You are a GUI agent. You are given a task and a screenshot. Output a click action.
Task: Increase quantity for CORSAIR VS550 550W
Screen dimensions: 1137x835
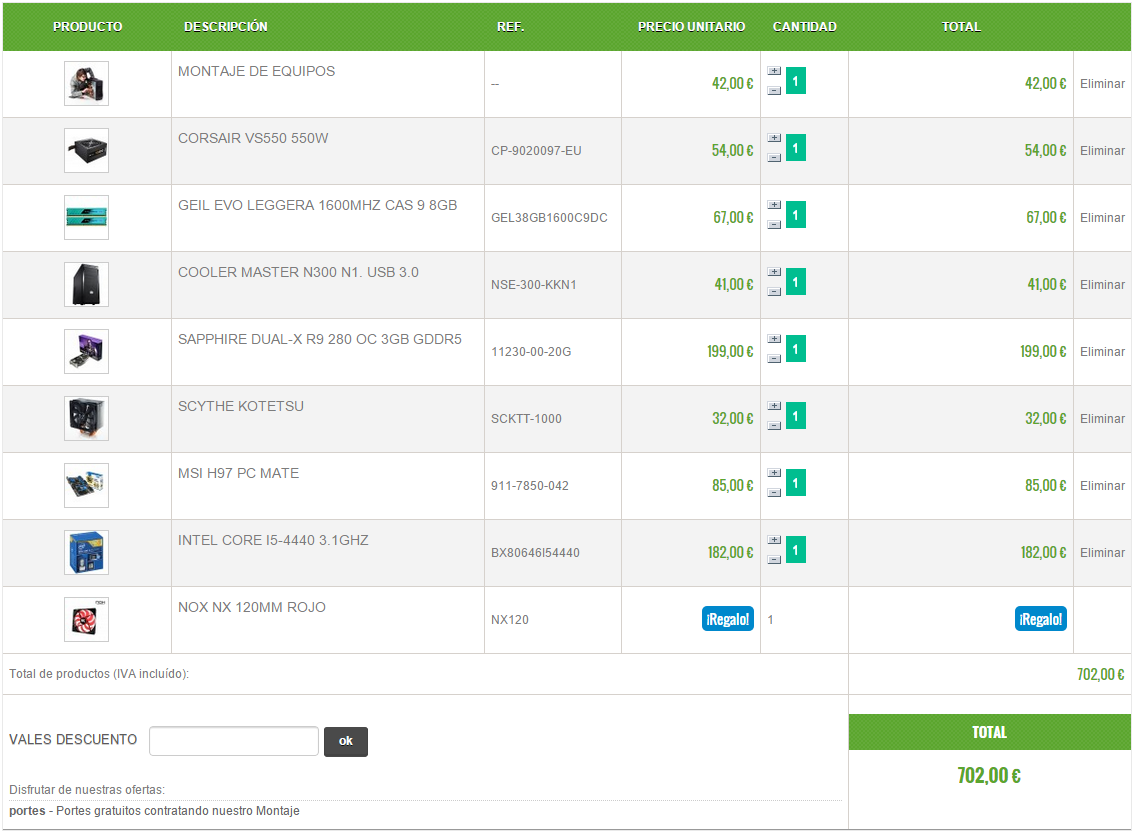pos(774,138)
